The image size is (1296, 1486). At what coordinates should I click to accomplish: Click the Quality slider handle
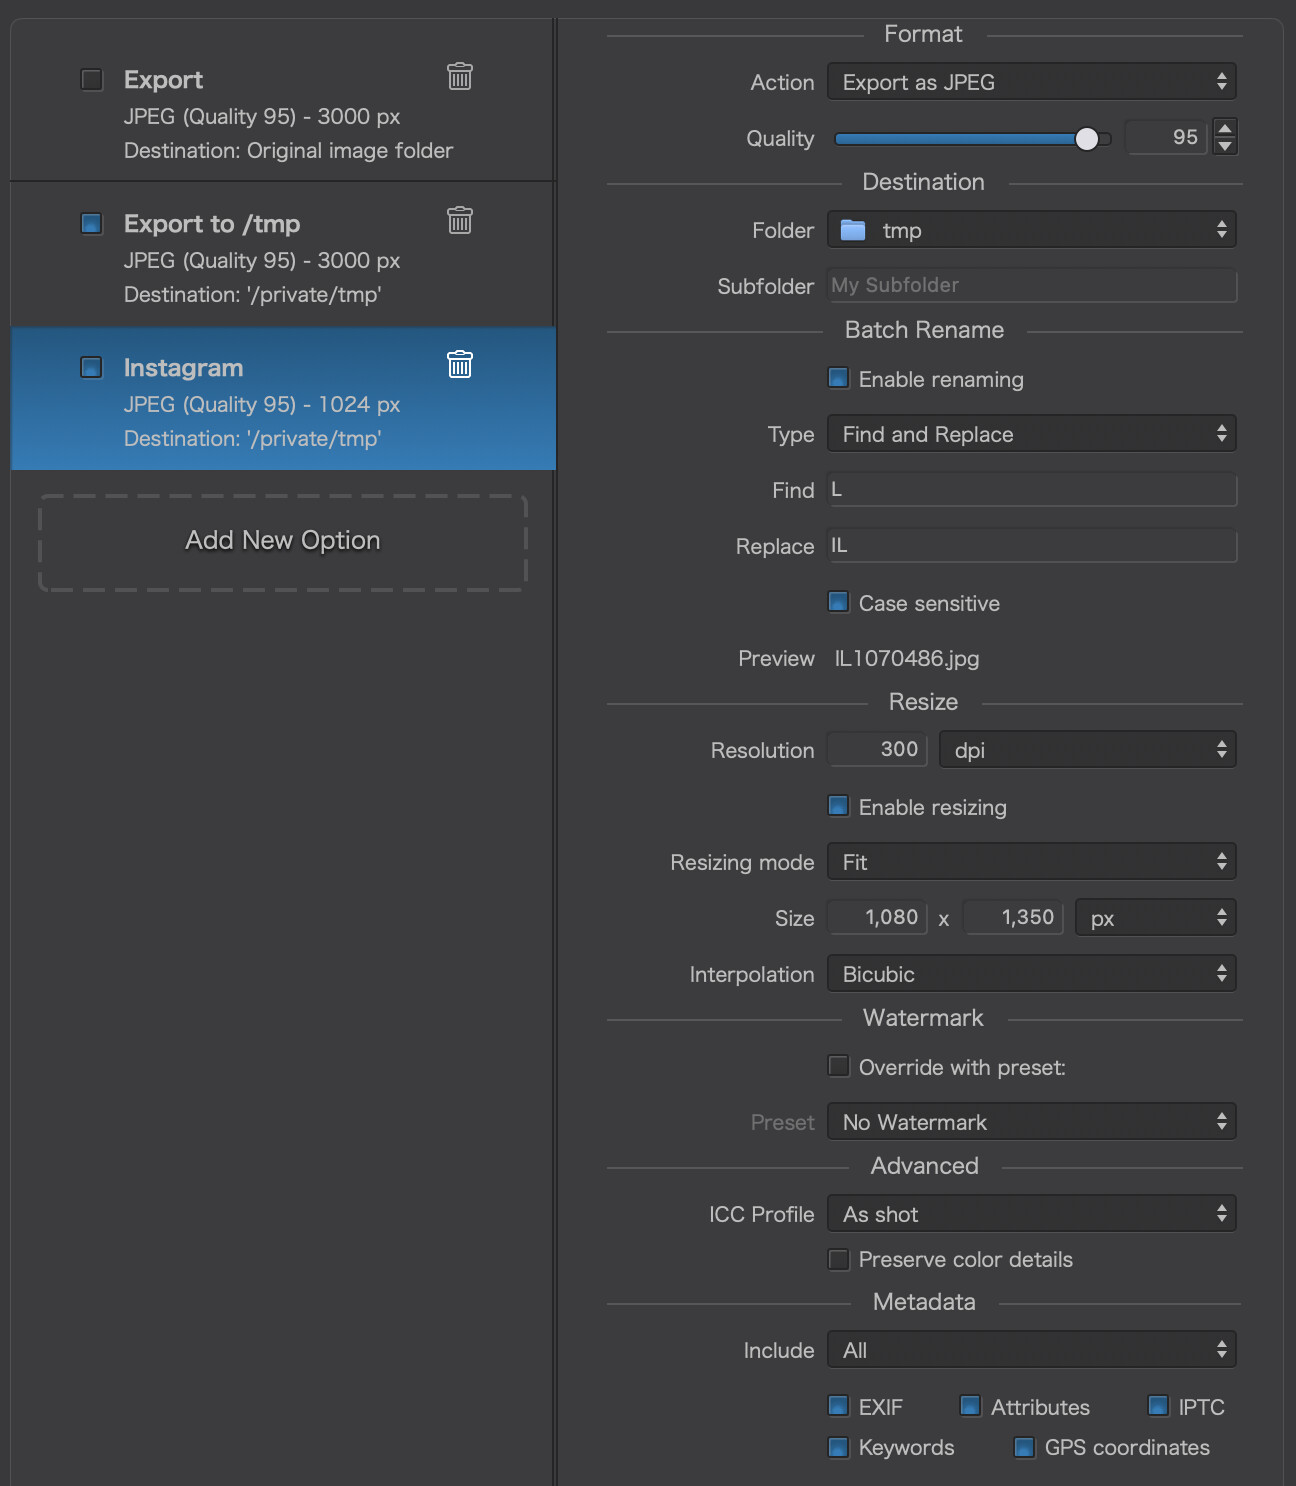tap(1087, 139)
